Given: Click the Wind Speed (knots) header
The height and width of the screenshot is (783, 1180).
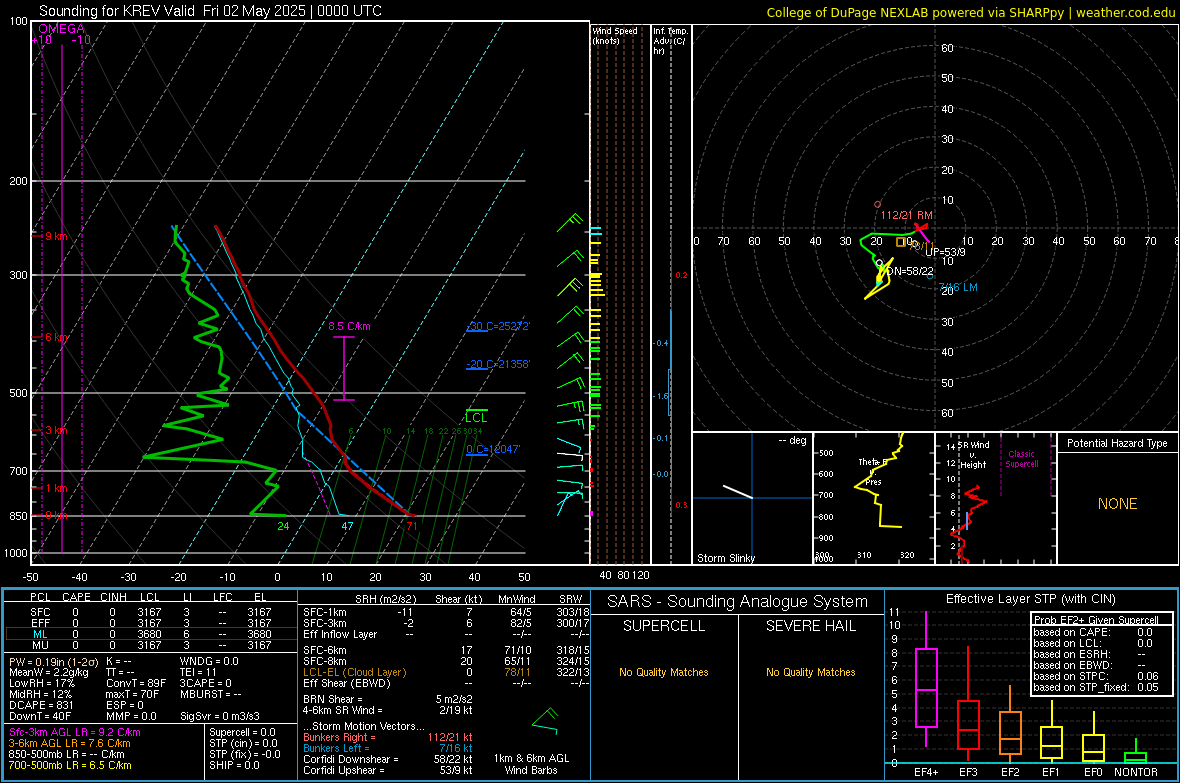Looking at the screenshot, I should click(614, 35).
